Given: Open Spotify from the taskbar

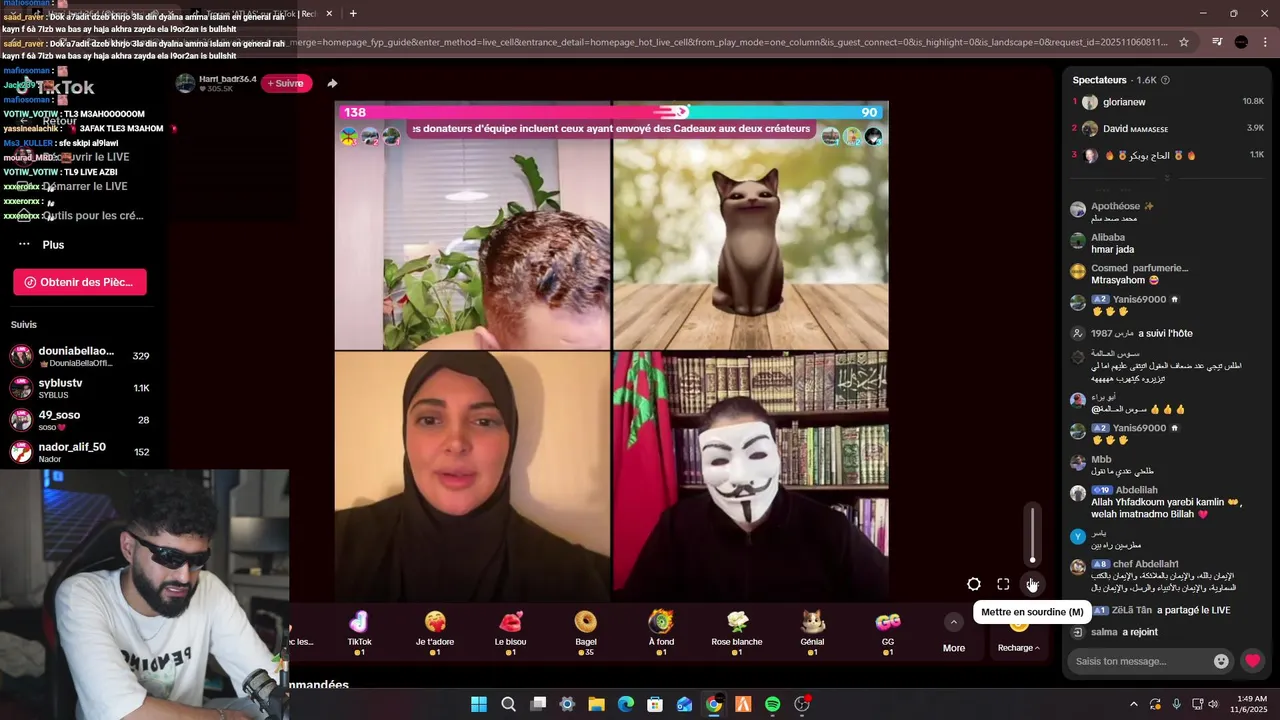Looking at the screenshot, I should 772,704.
